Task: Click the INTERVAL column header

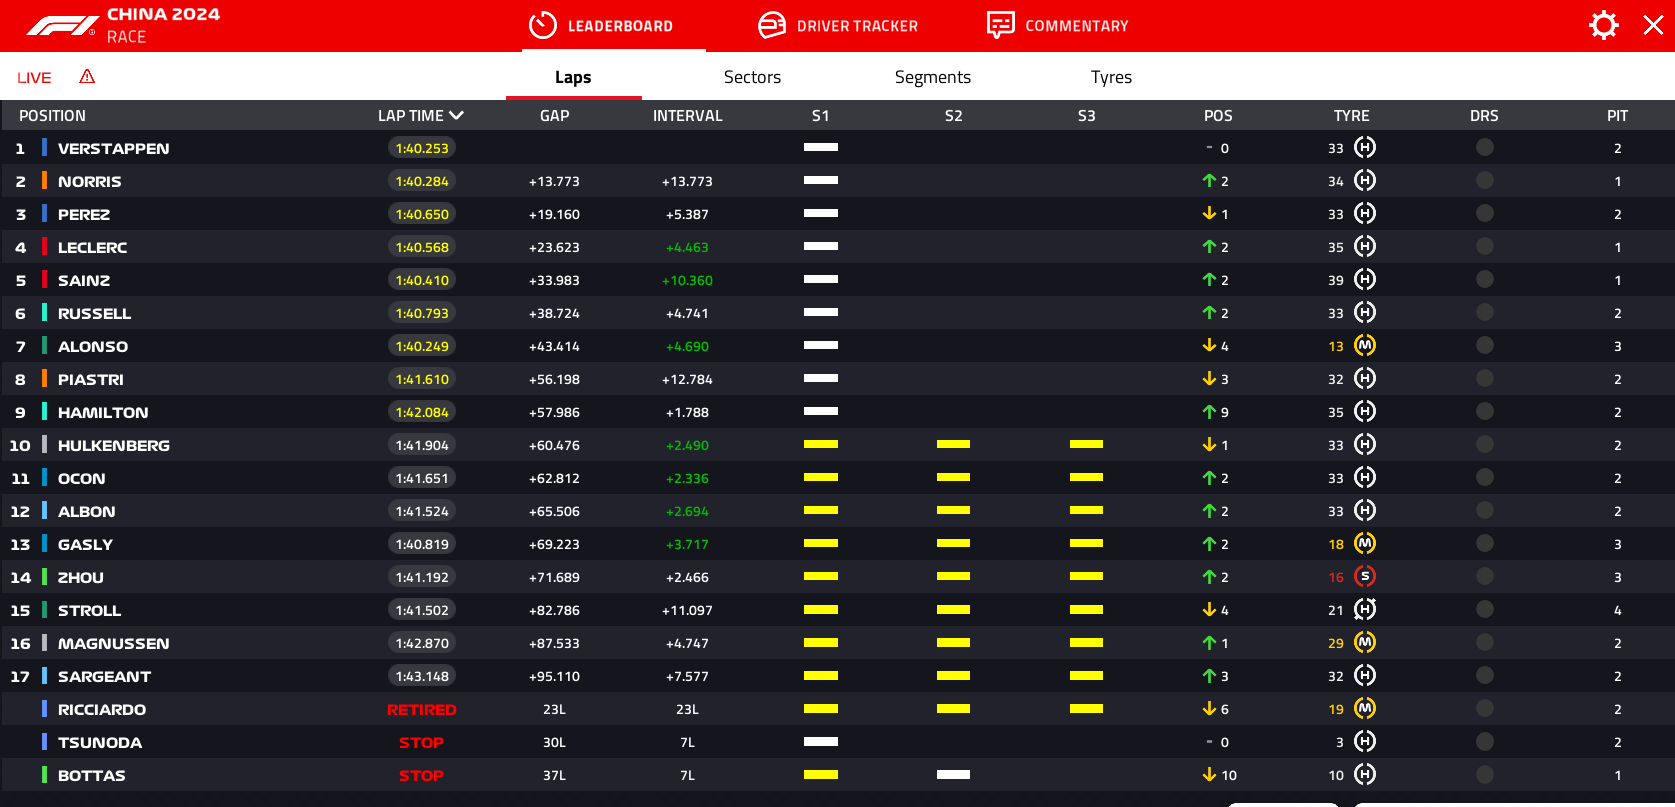Action: tap(688, 116)
